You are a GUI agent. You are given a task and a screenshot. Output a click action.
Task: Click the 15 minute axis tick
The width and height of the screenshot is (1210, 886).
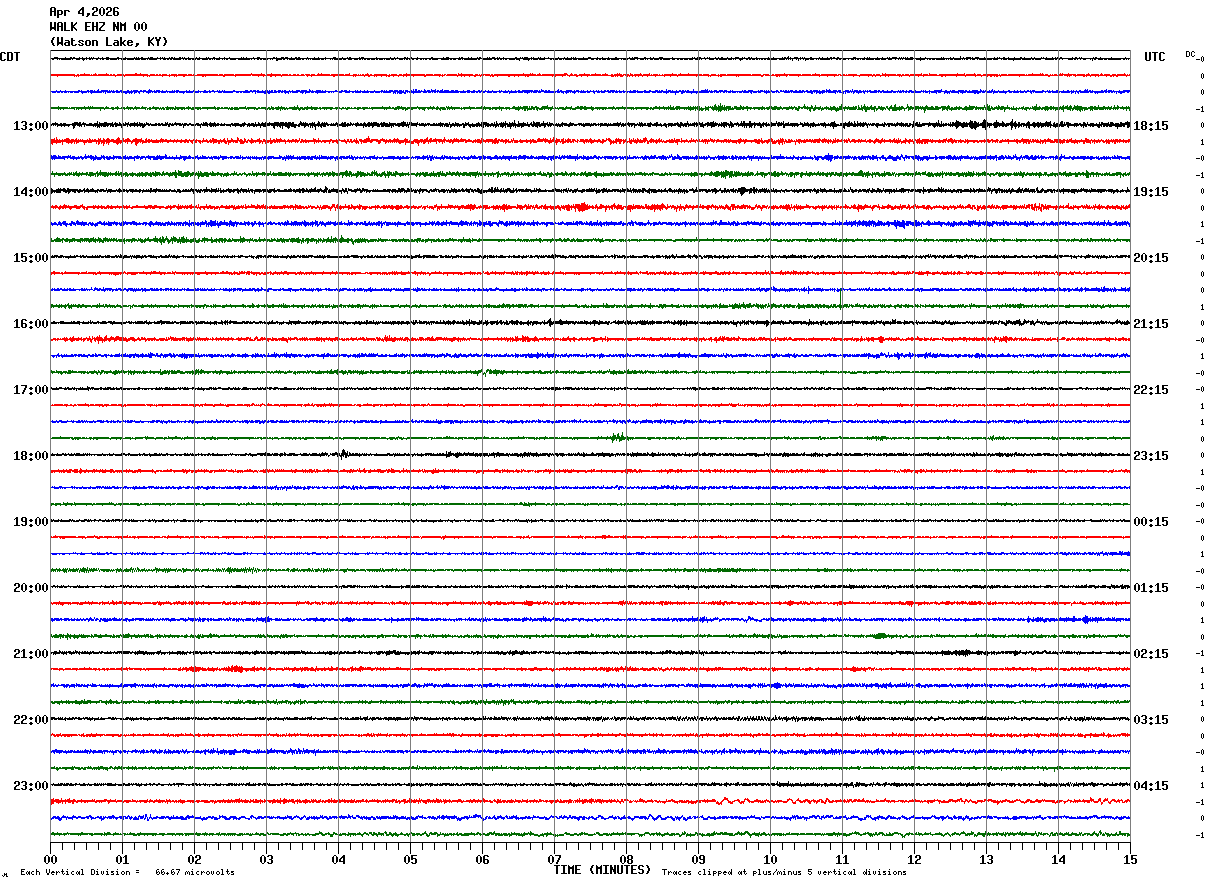(x=1130, y=859)
